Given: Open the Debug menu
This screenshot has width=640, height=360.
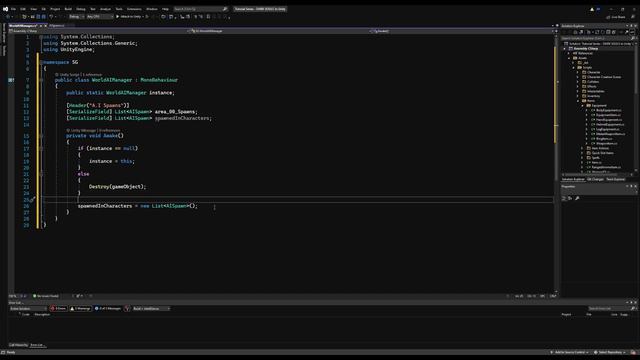Looking at the screenshot, I should pyautogui.click(x=81, y=9).
